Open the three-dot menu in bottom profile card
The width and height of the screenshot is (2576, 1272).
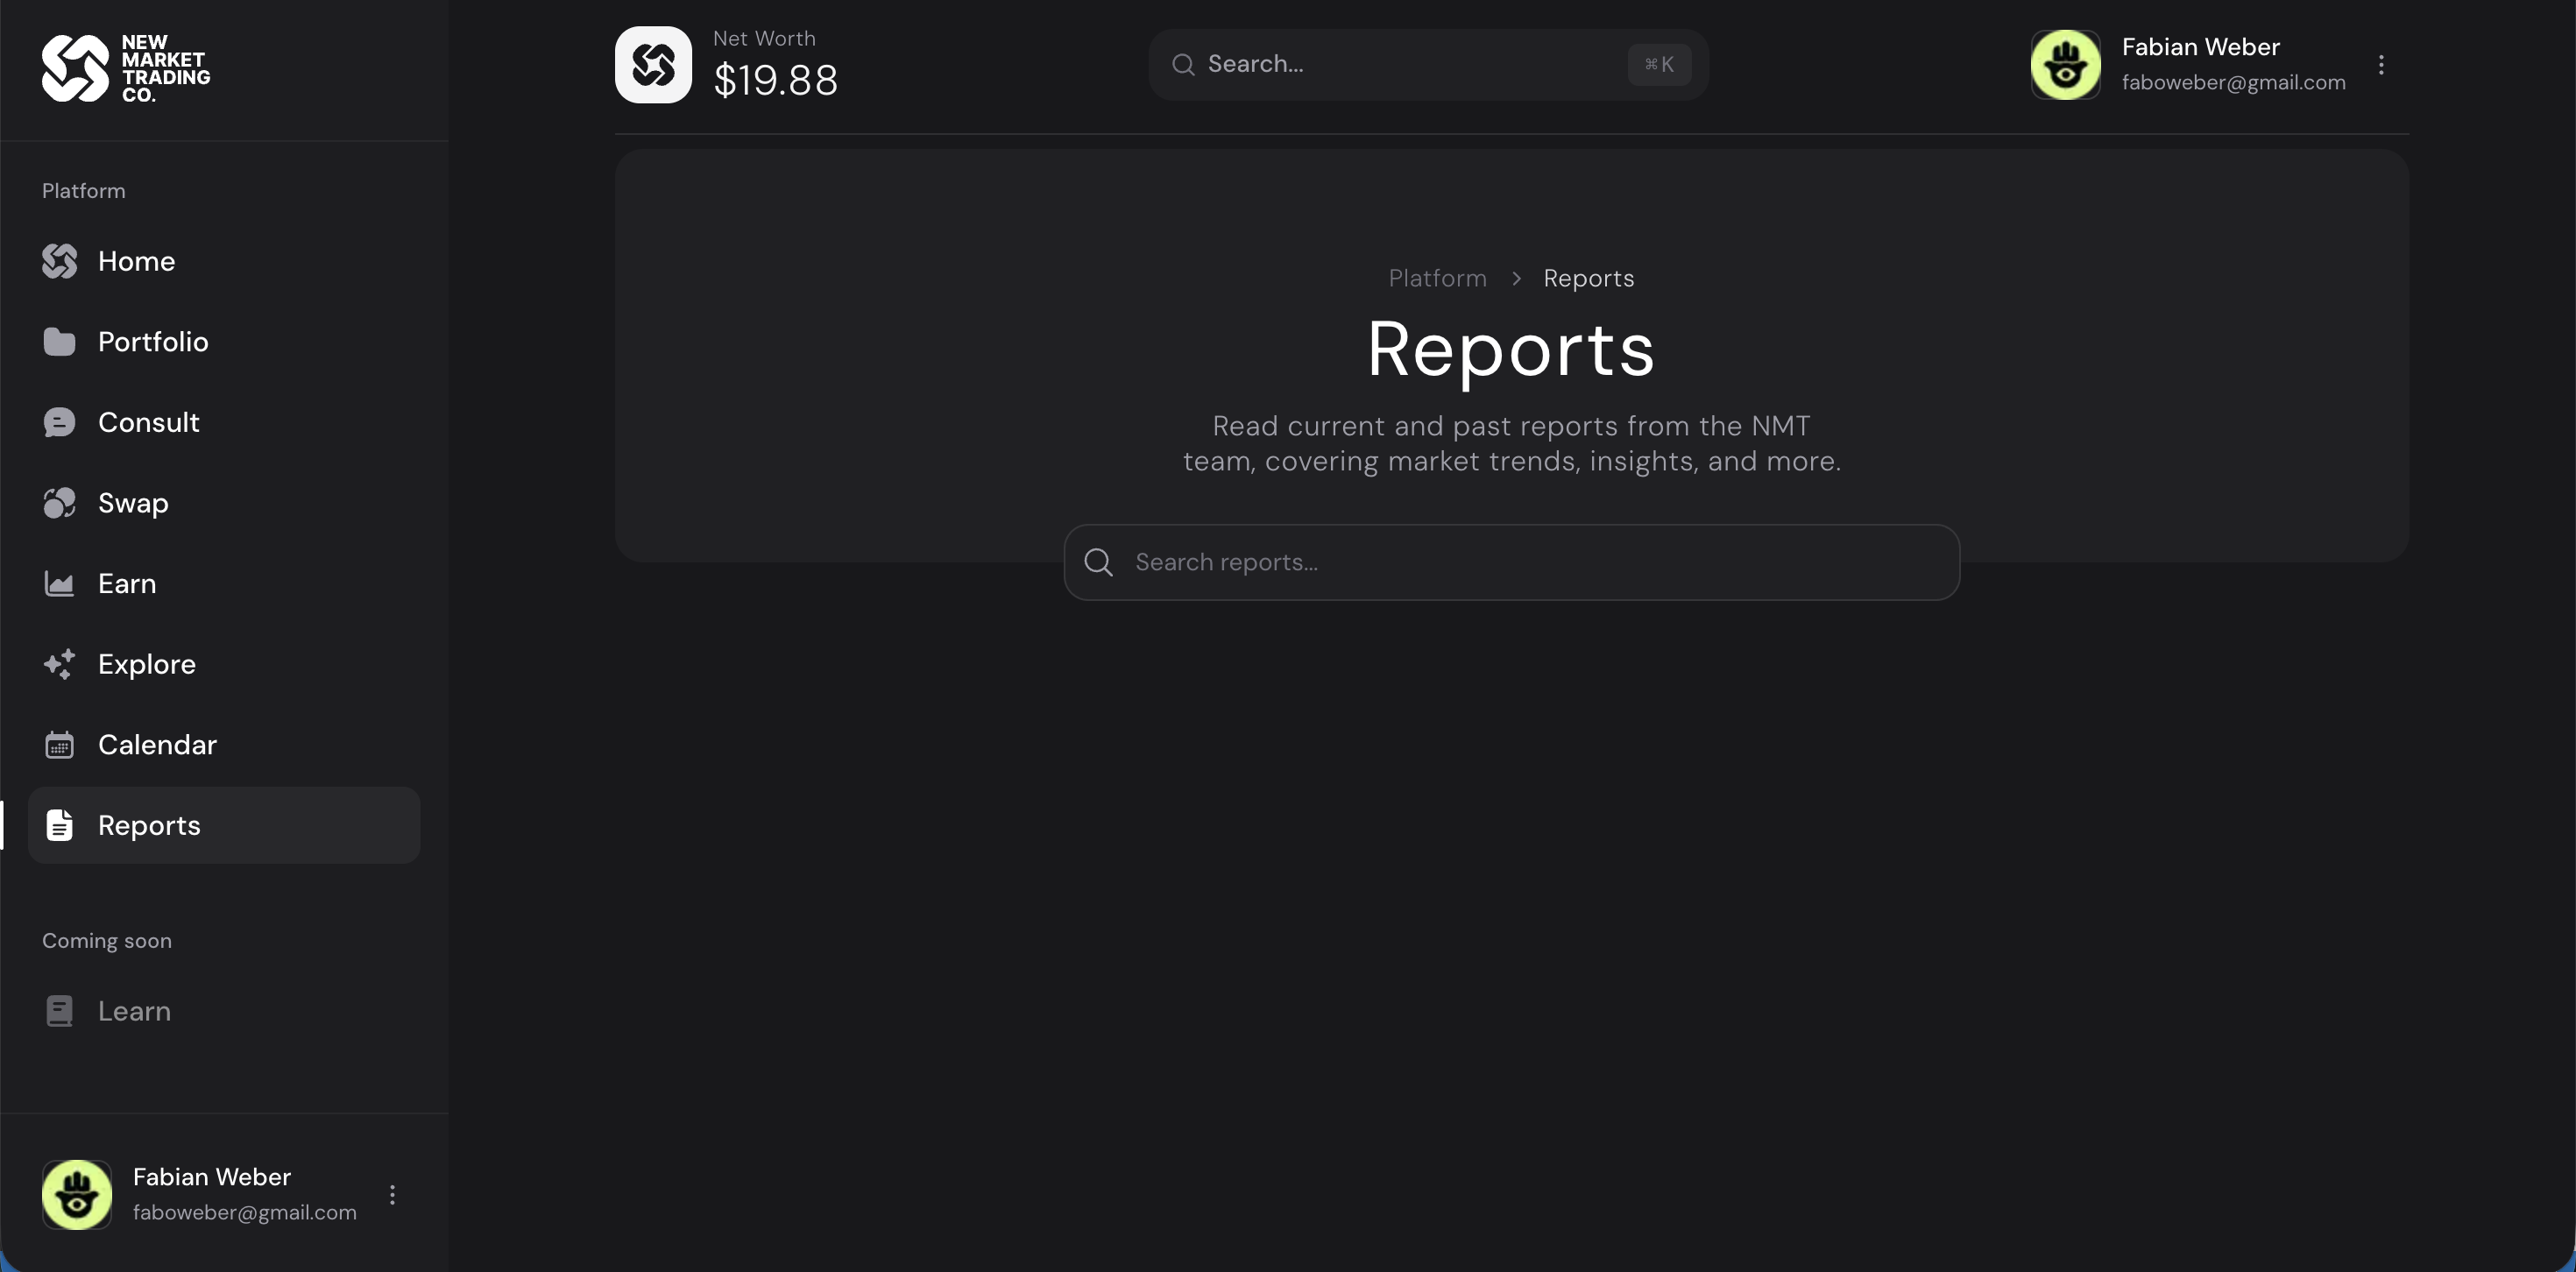coord(392,1194)
